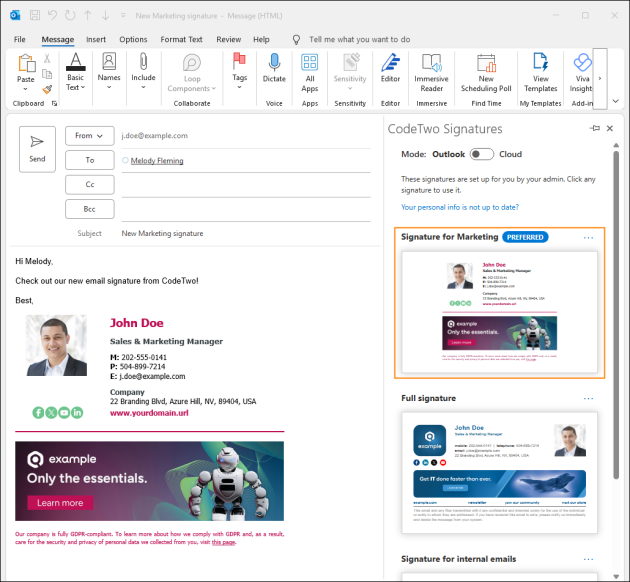This screenshot has height=582, width=630.
Task: Open the Help tab
Action: (261, 39)
